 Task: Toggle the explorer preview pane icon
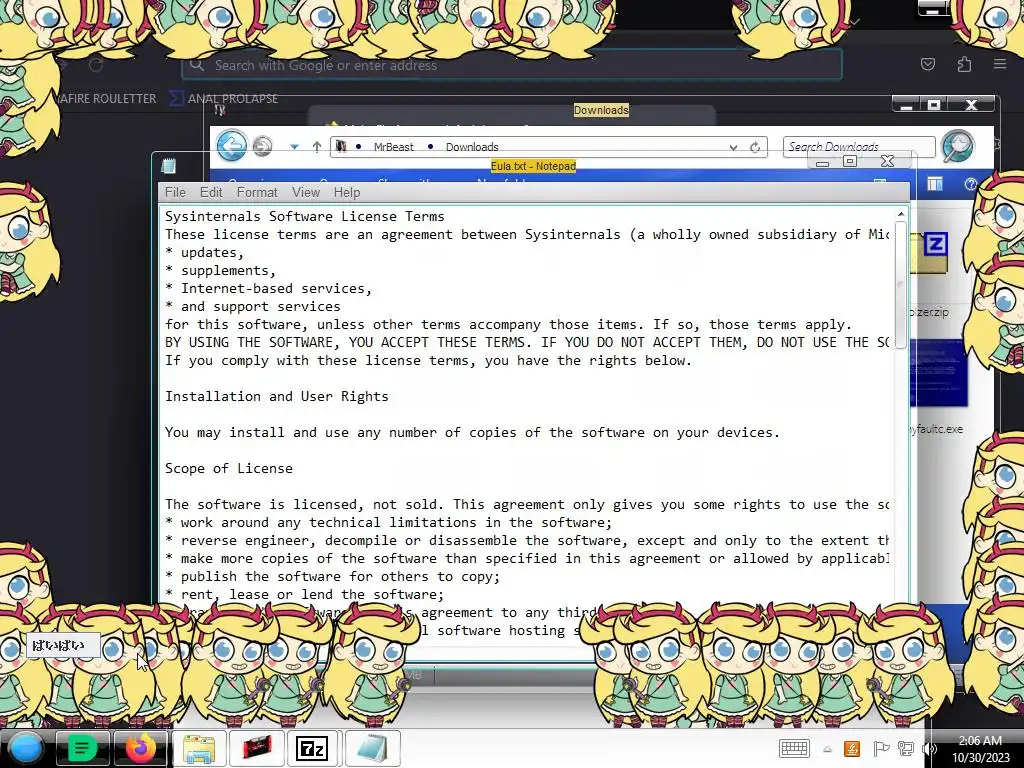(x=935, y=185)
